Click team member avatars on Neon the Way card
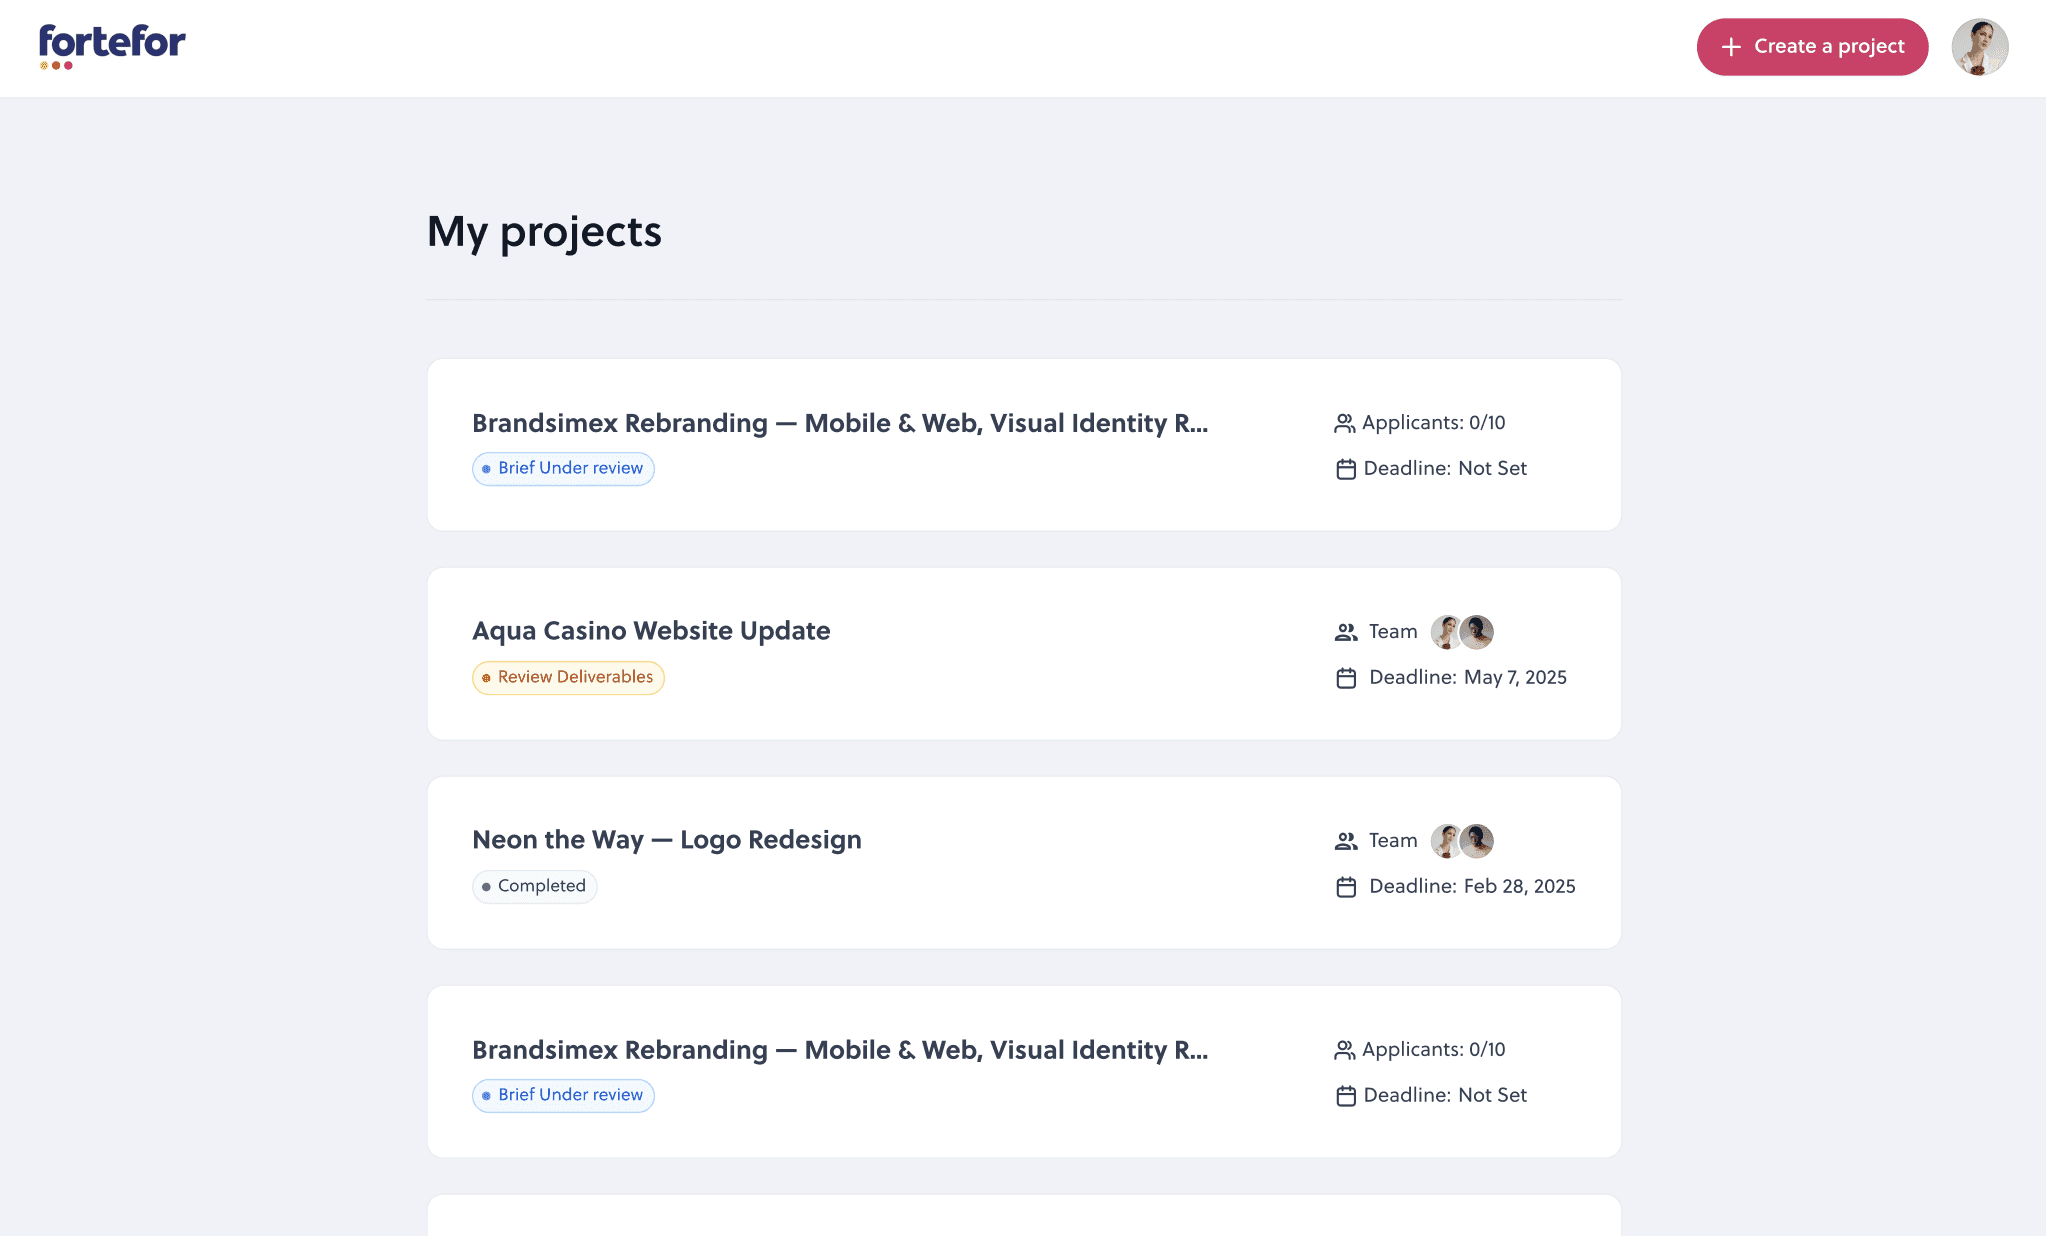The image size is (2046, 1236). pos(1462,841)
